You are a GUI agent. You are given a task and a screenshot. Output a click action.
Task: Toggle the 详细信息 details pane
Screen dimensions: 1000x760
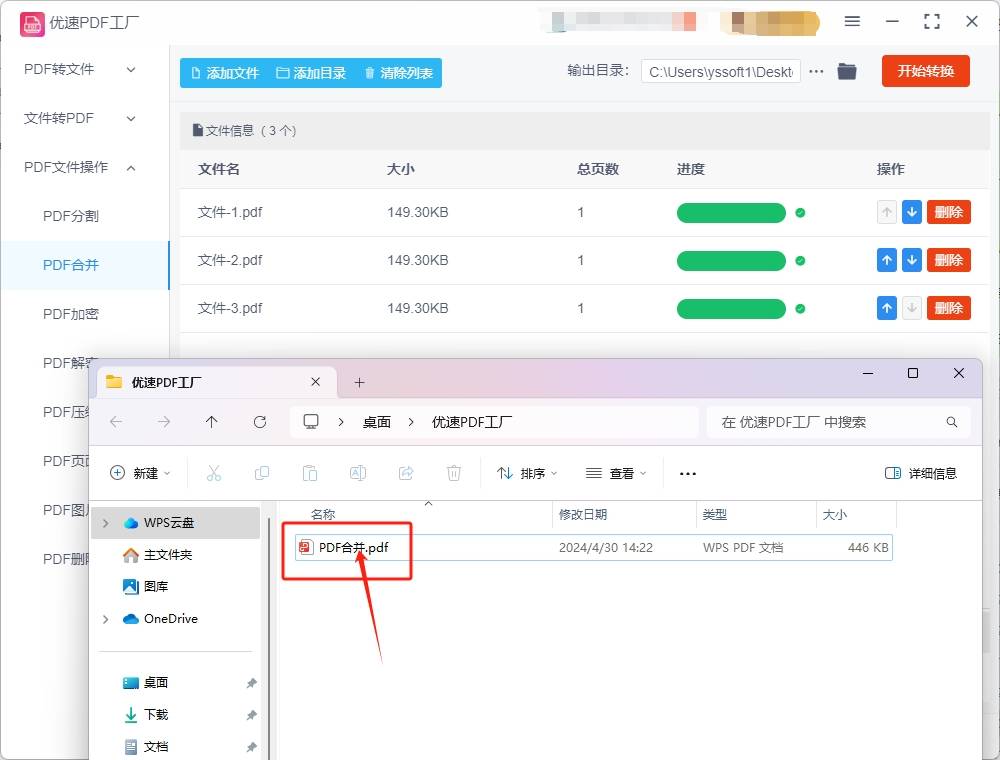[920, 473]
